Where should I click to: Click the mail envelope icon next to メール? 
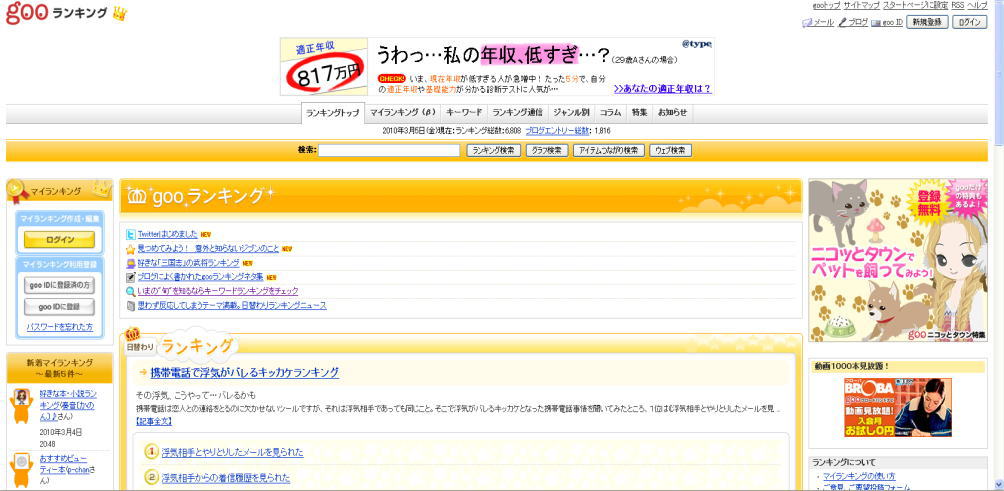(x=807, y=22)
